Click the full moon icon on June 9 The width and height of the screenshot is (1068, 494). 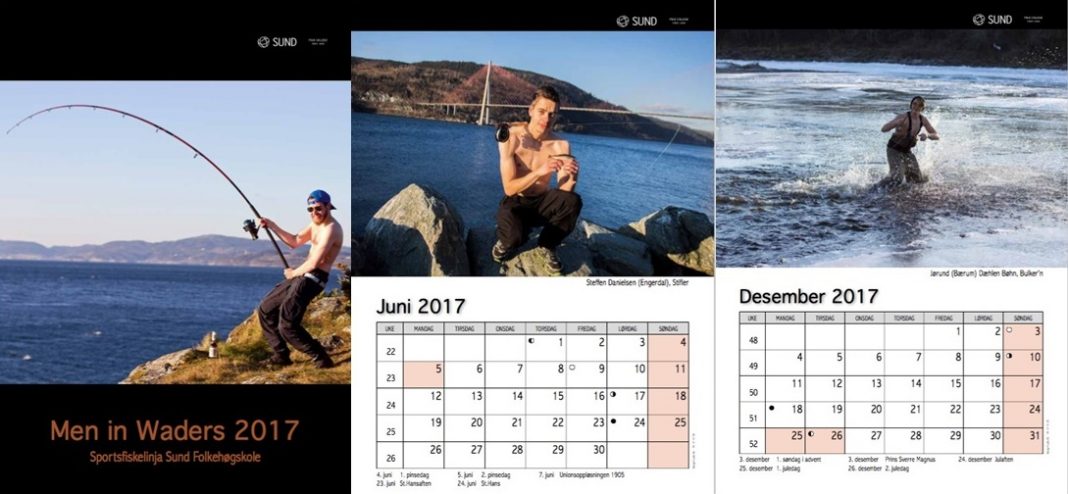coord(573,367)
